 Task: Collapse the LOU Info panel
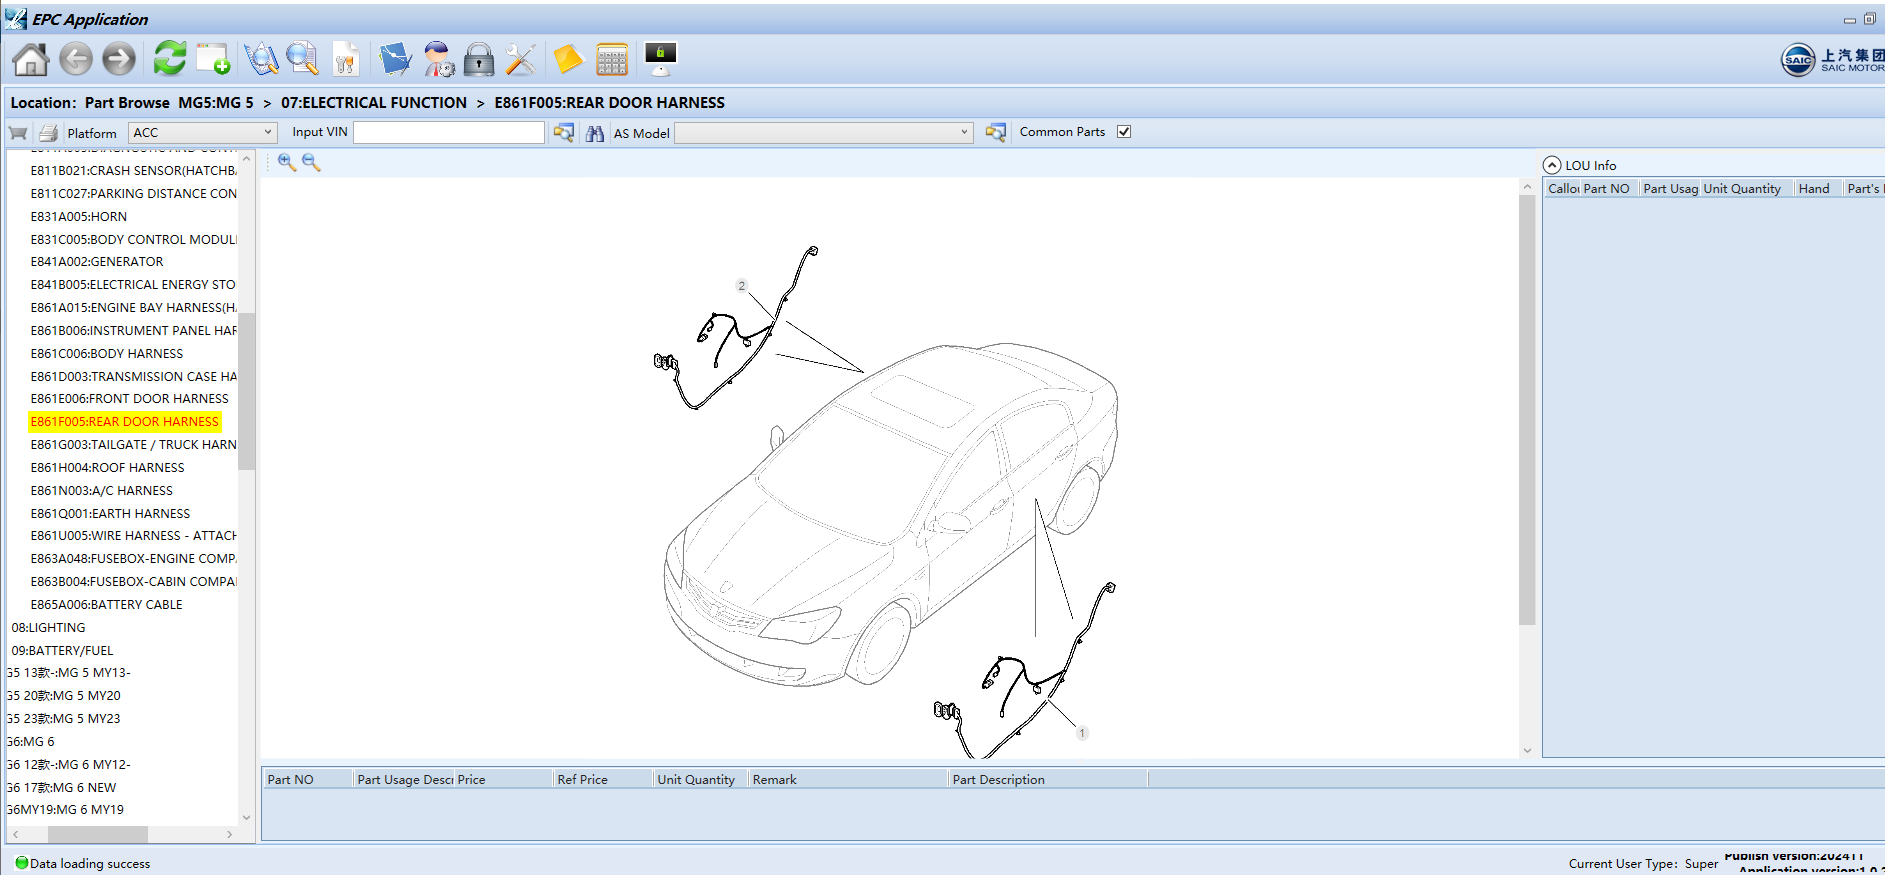[1552, 165]
